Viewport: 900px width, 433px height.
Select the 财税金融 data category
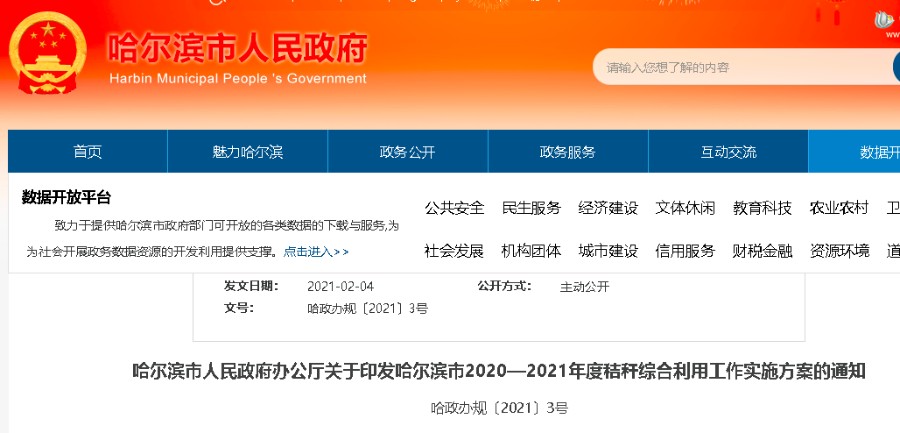pos(762,251)
